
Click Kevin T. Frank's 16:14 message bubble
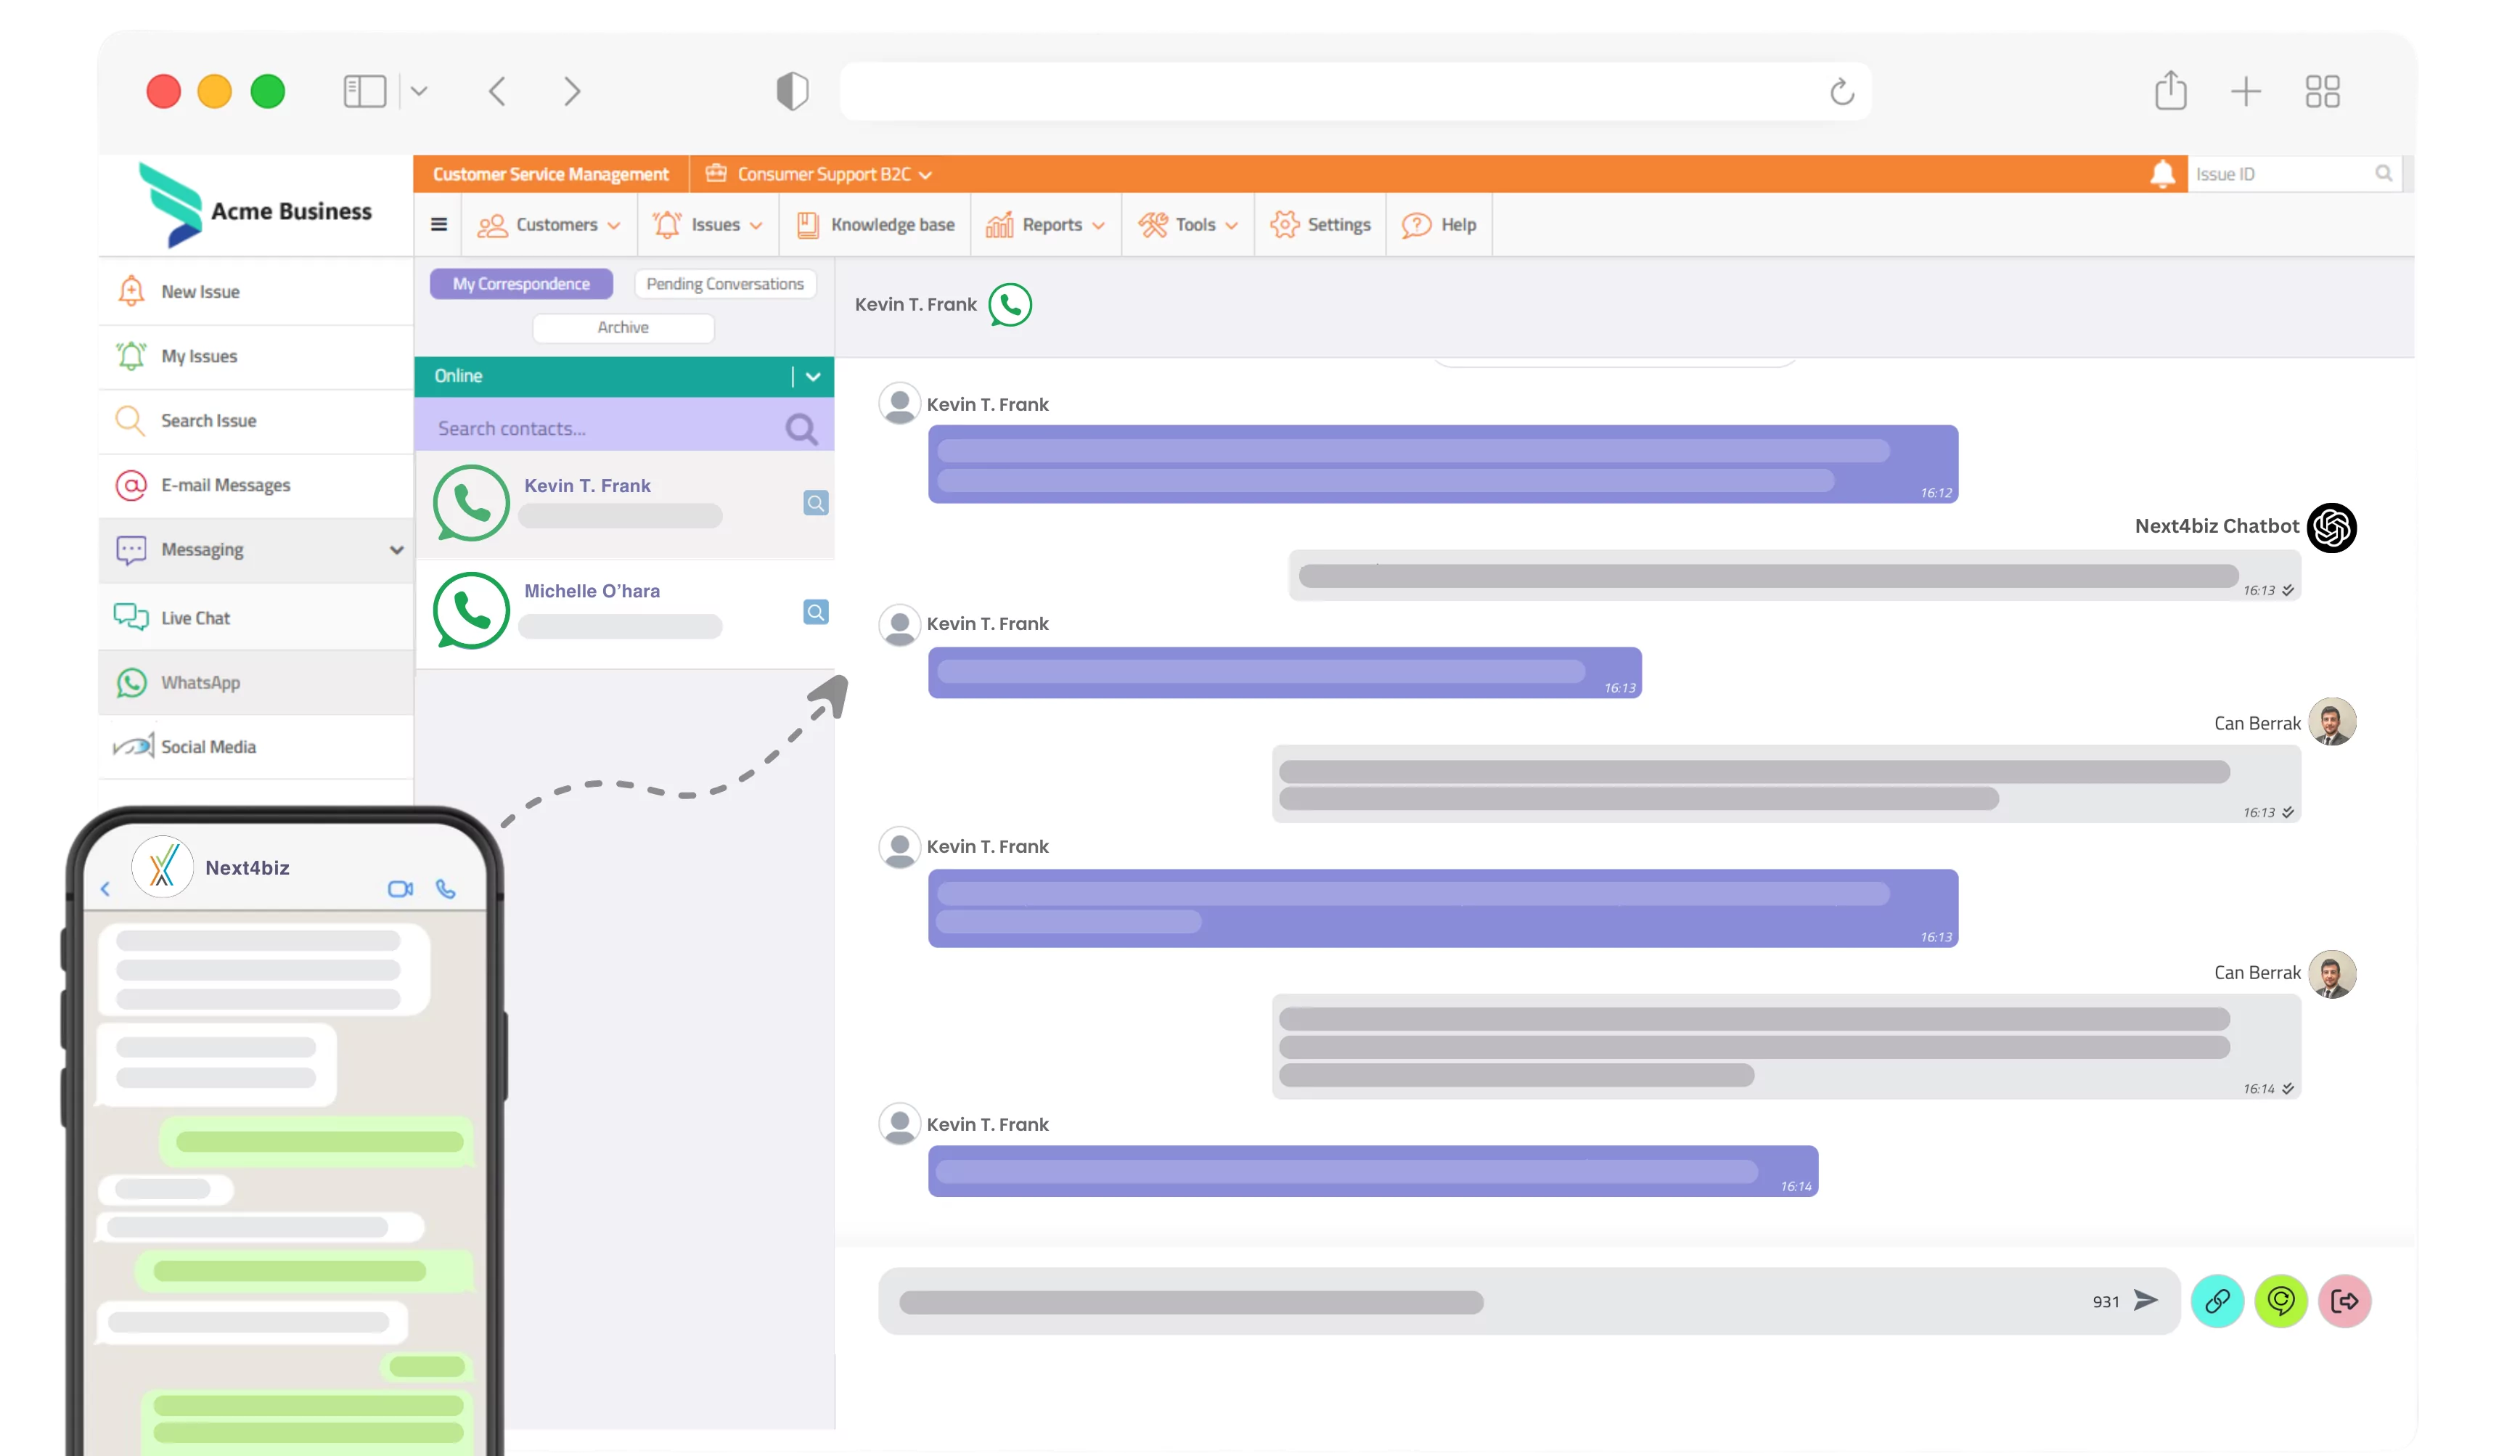point(1373,1171)
